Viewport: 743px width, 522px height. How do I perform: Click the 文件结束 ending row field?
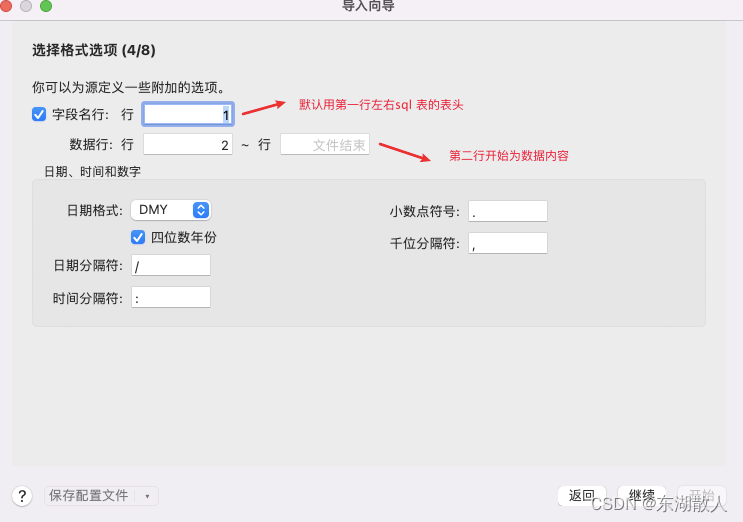(x=325, y=144)
